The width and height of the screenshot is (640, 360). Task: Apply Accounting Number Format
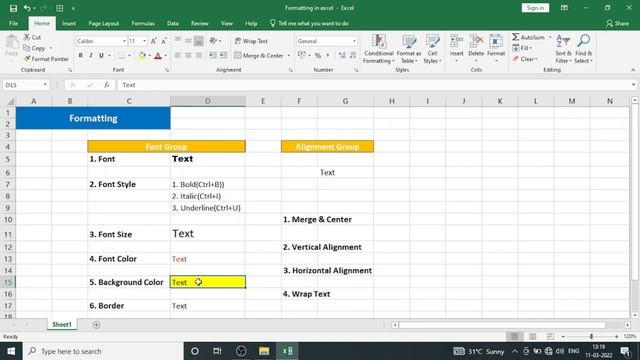click(302, 56)
